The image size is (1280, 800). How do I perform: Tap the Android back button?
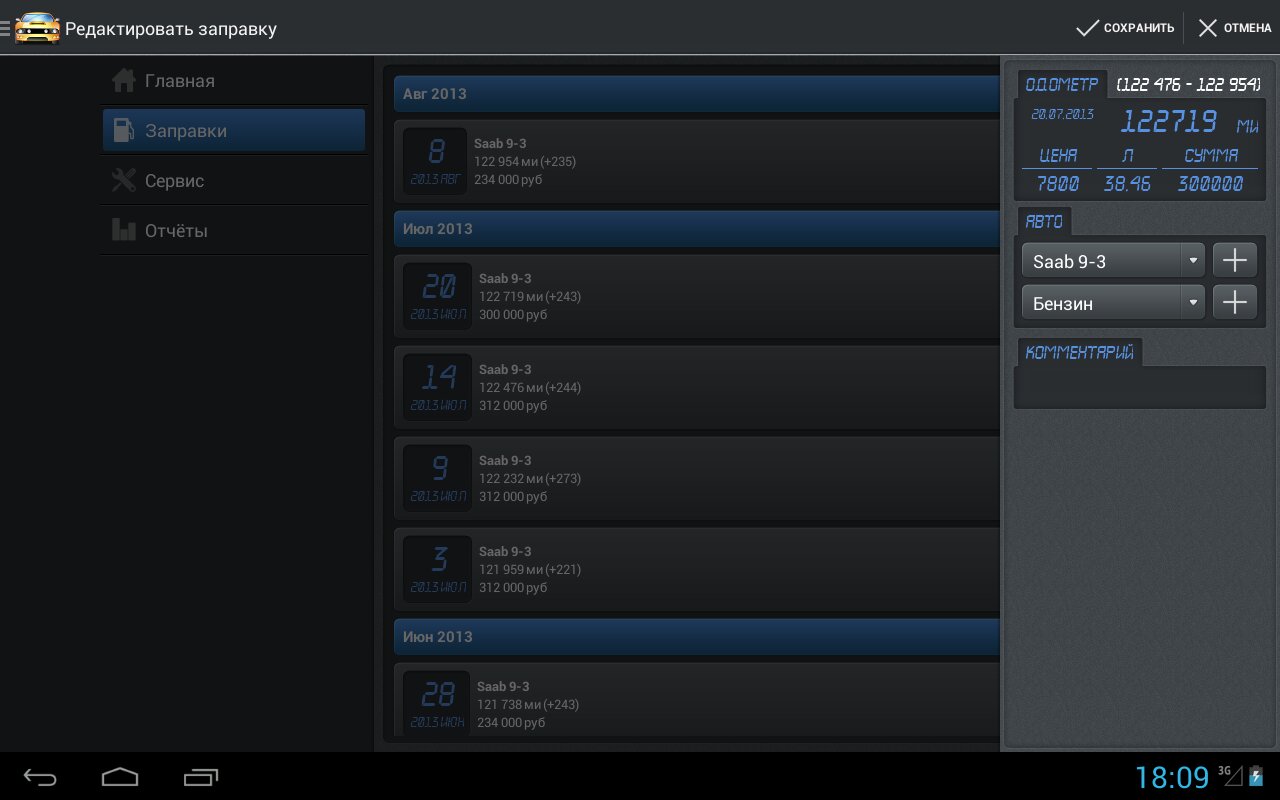pyautogui.click(x=40, y=777)
